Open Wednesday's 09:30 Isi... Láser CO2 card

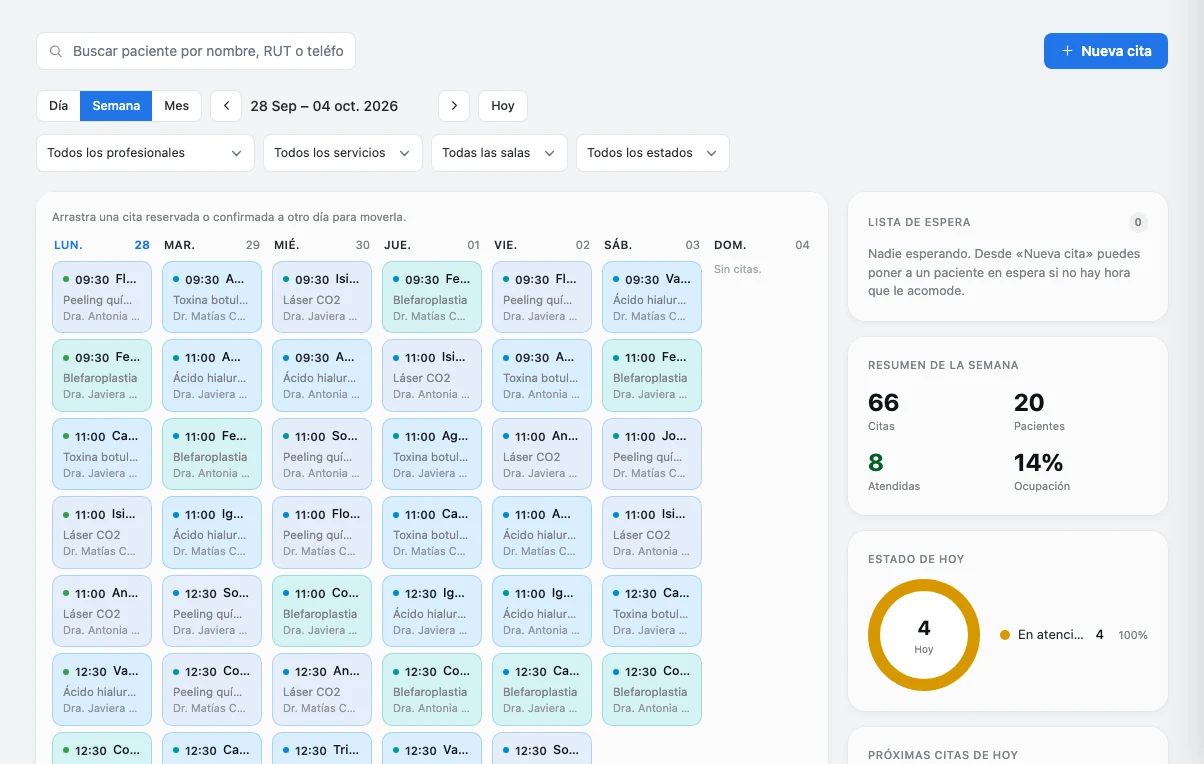(x=322, y=297)
